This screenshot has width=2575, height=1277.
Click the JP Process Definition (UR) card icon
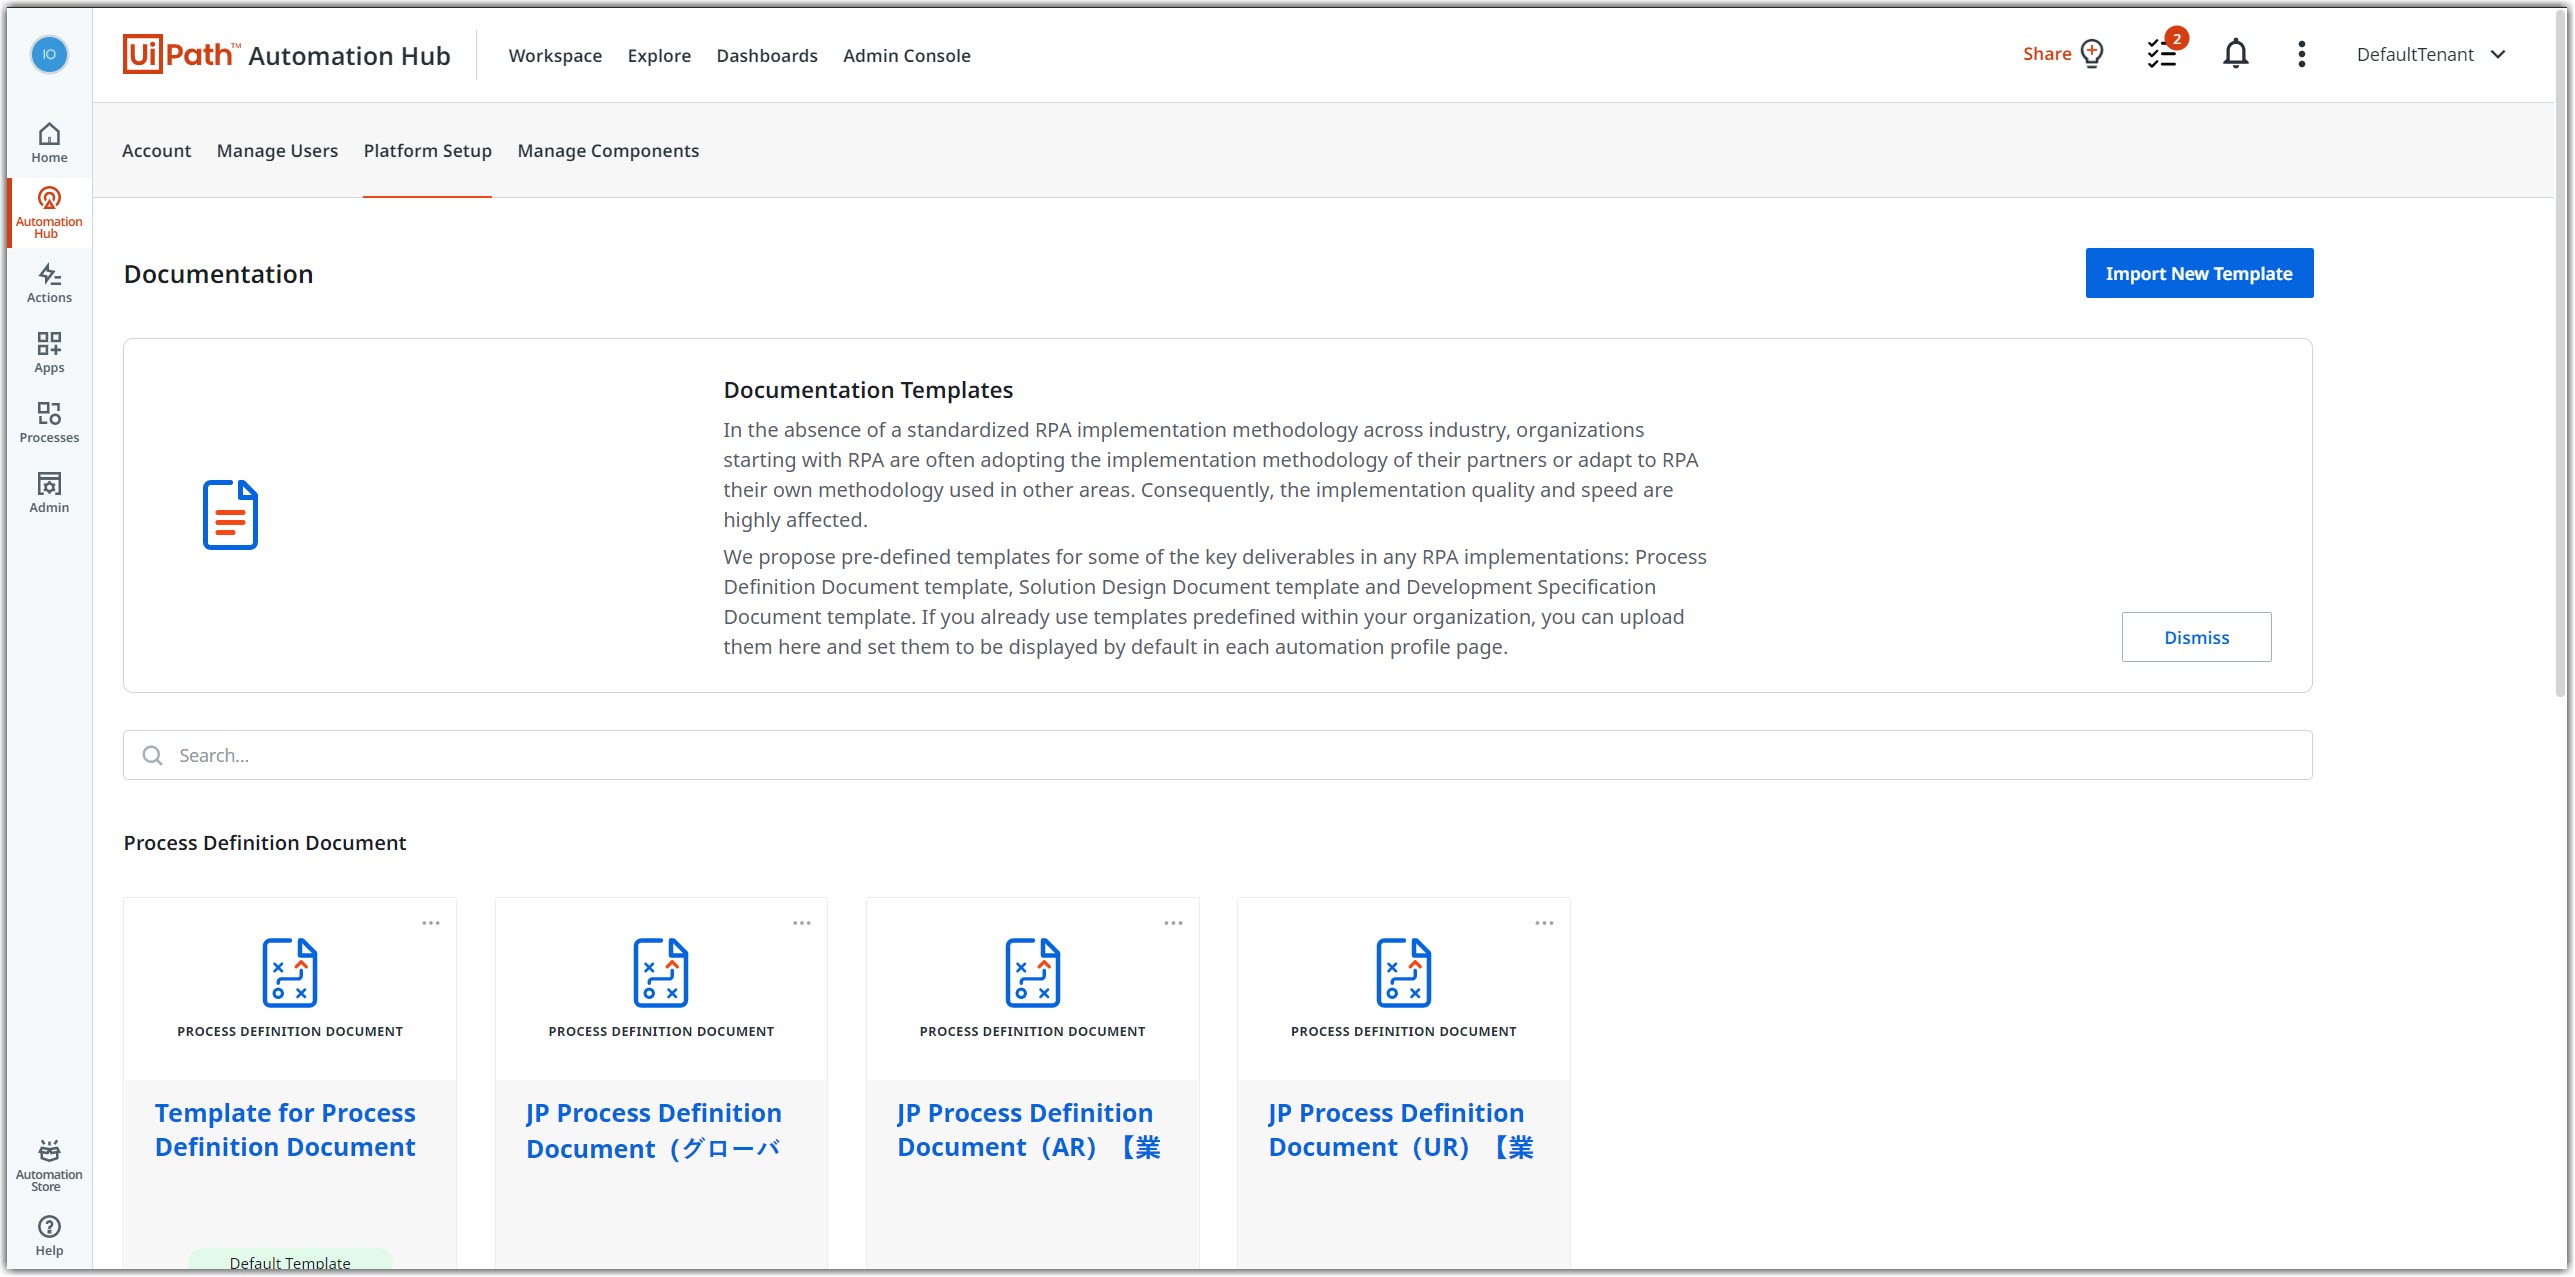(x=1403, y=973)
